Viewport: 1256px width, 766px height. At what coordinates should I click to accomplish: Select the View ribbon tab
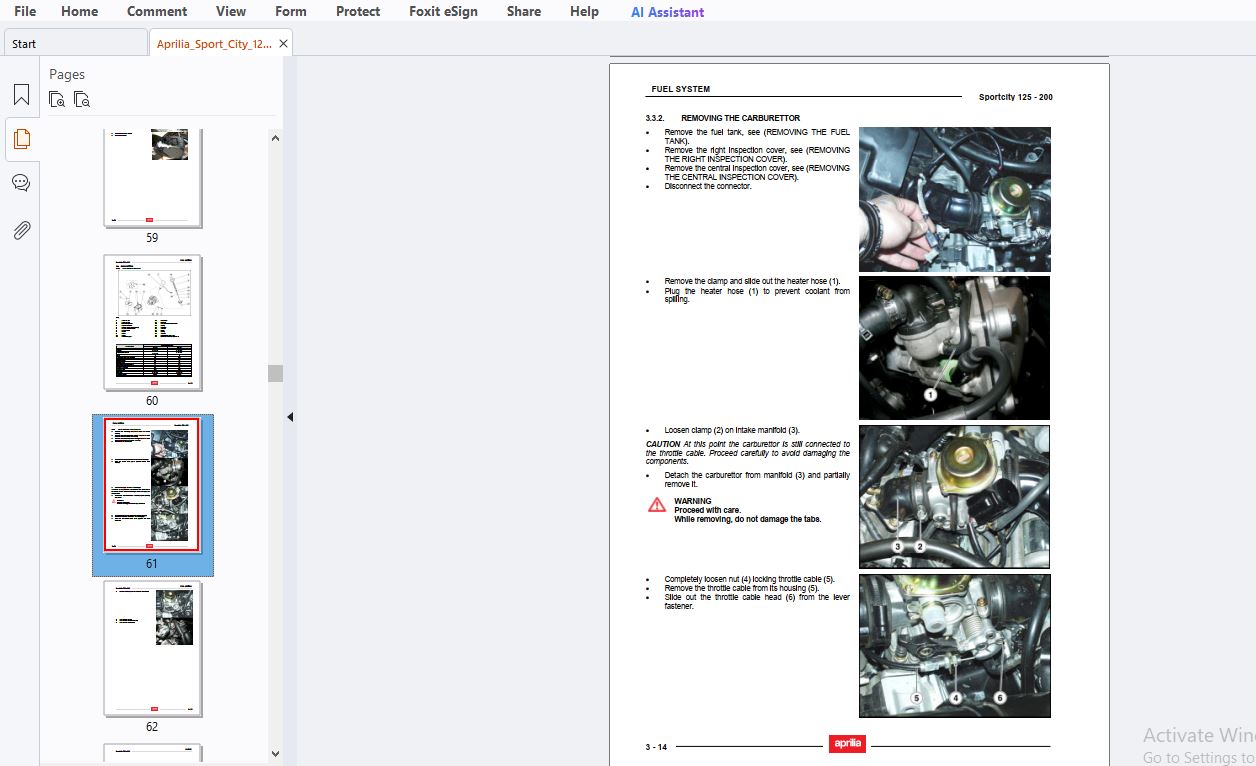pos(231,11)
